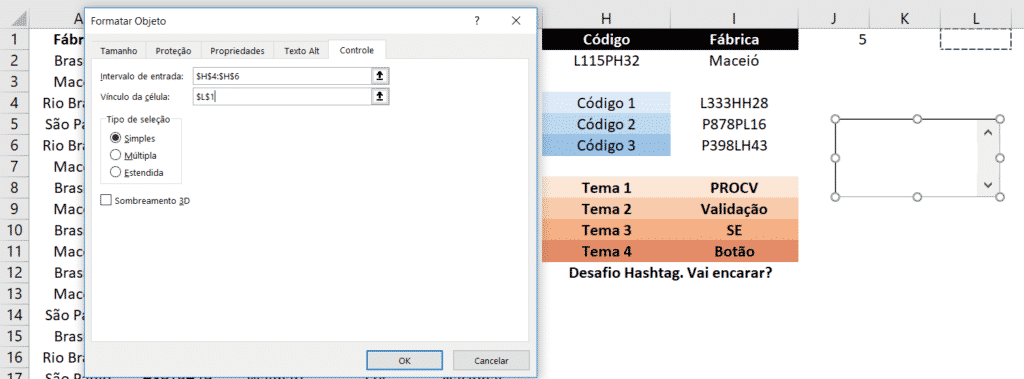Select column H header
Image resolution: width=1024 pixels, height=379 pixels.
(x=607, y=19)
